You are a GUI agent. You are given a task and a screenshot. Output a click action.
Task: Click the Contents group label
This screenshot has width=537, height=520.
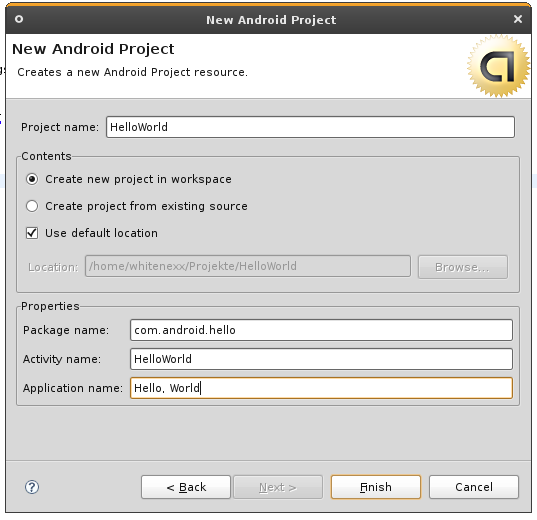coord(46,156)
